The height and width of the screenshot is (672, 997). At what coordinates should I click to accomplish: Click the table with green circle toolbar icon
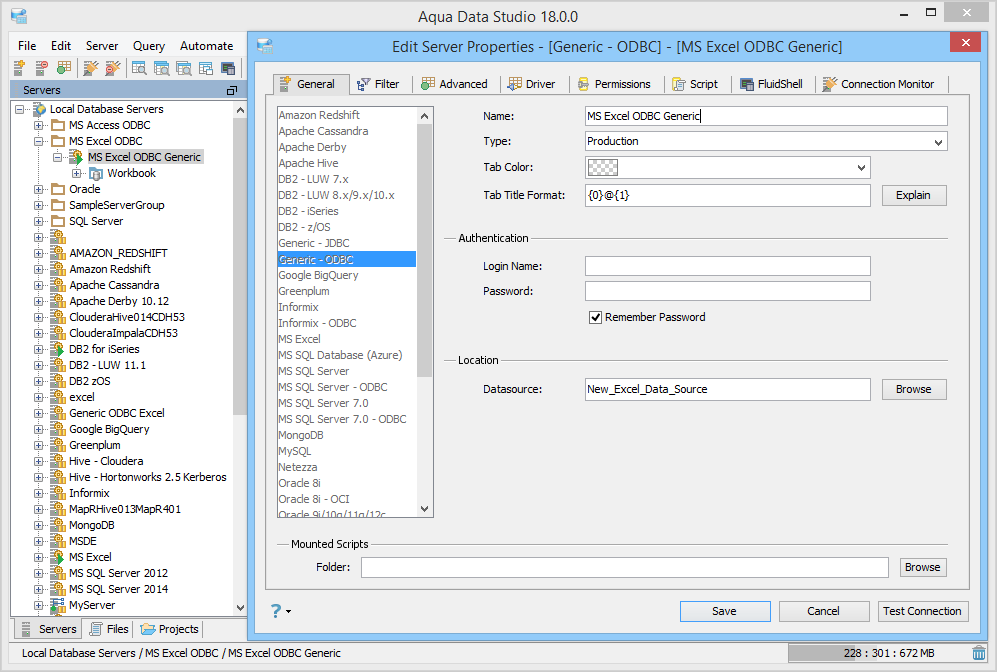point(64,67)
